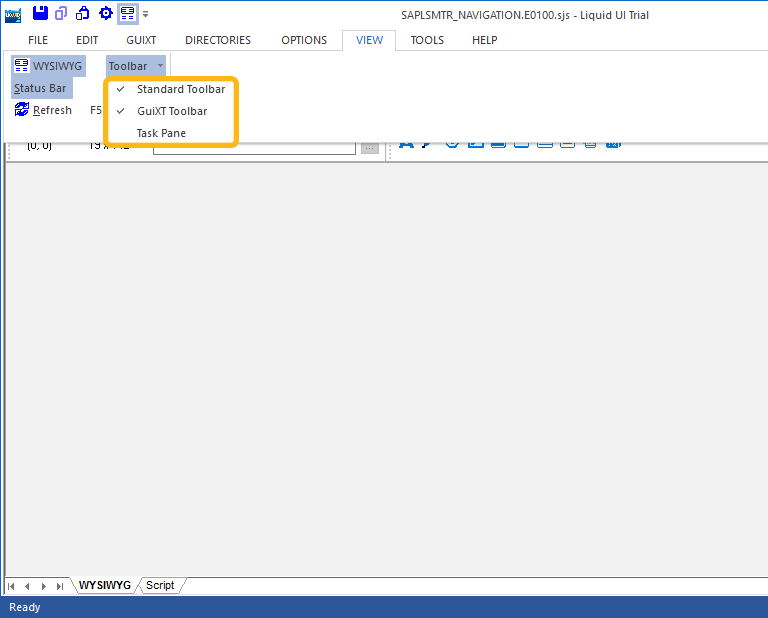This screenshot has height=618, width=768.
Task: Collapse the Toolbar dropdown in View ribbon
Action: [x=136, y=66]
